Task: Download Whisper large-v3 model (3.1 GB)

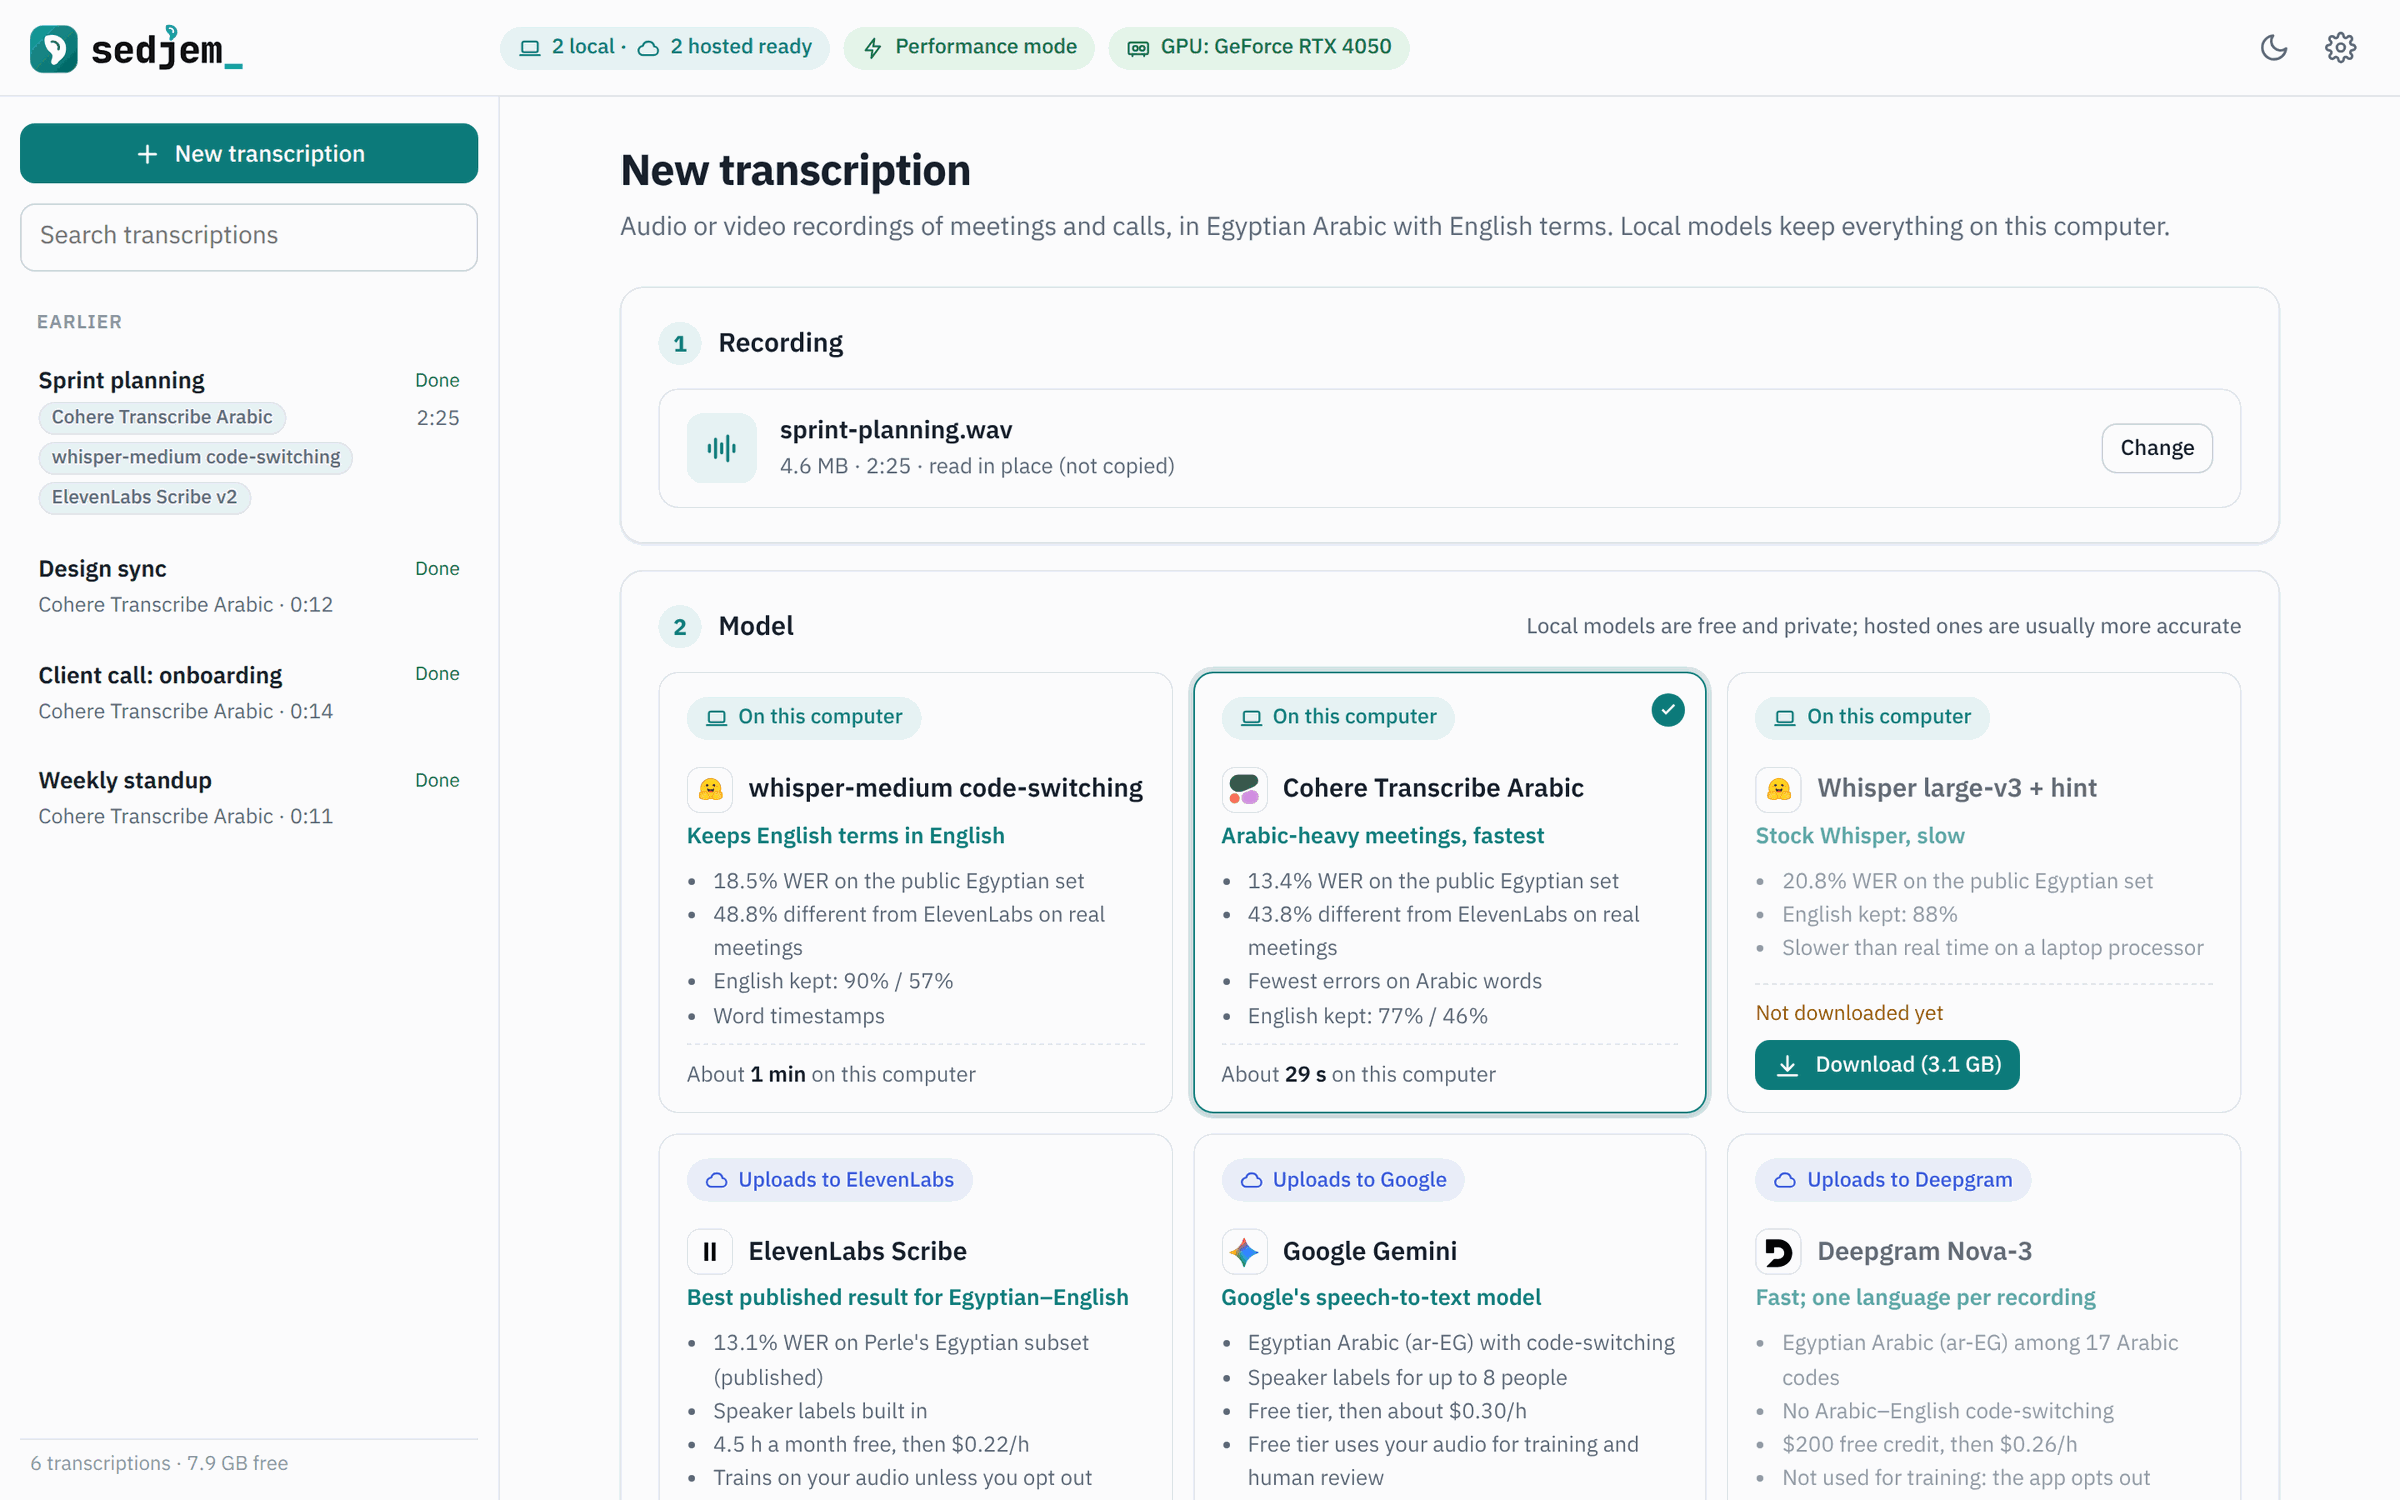Action: (1887, 1065)
